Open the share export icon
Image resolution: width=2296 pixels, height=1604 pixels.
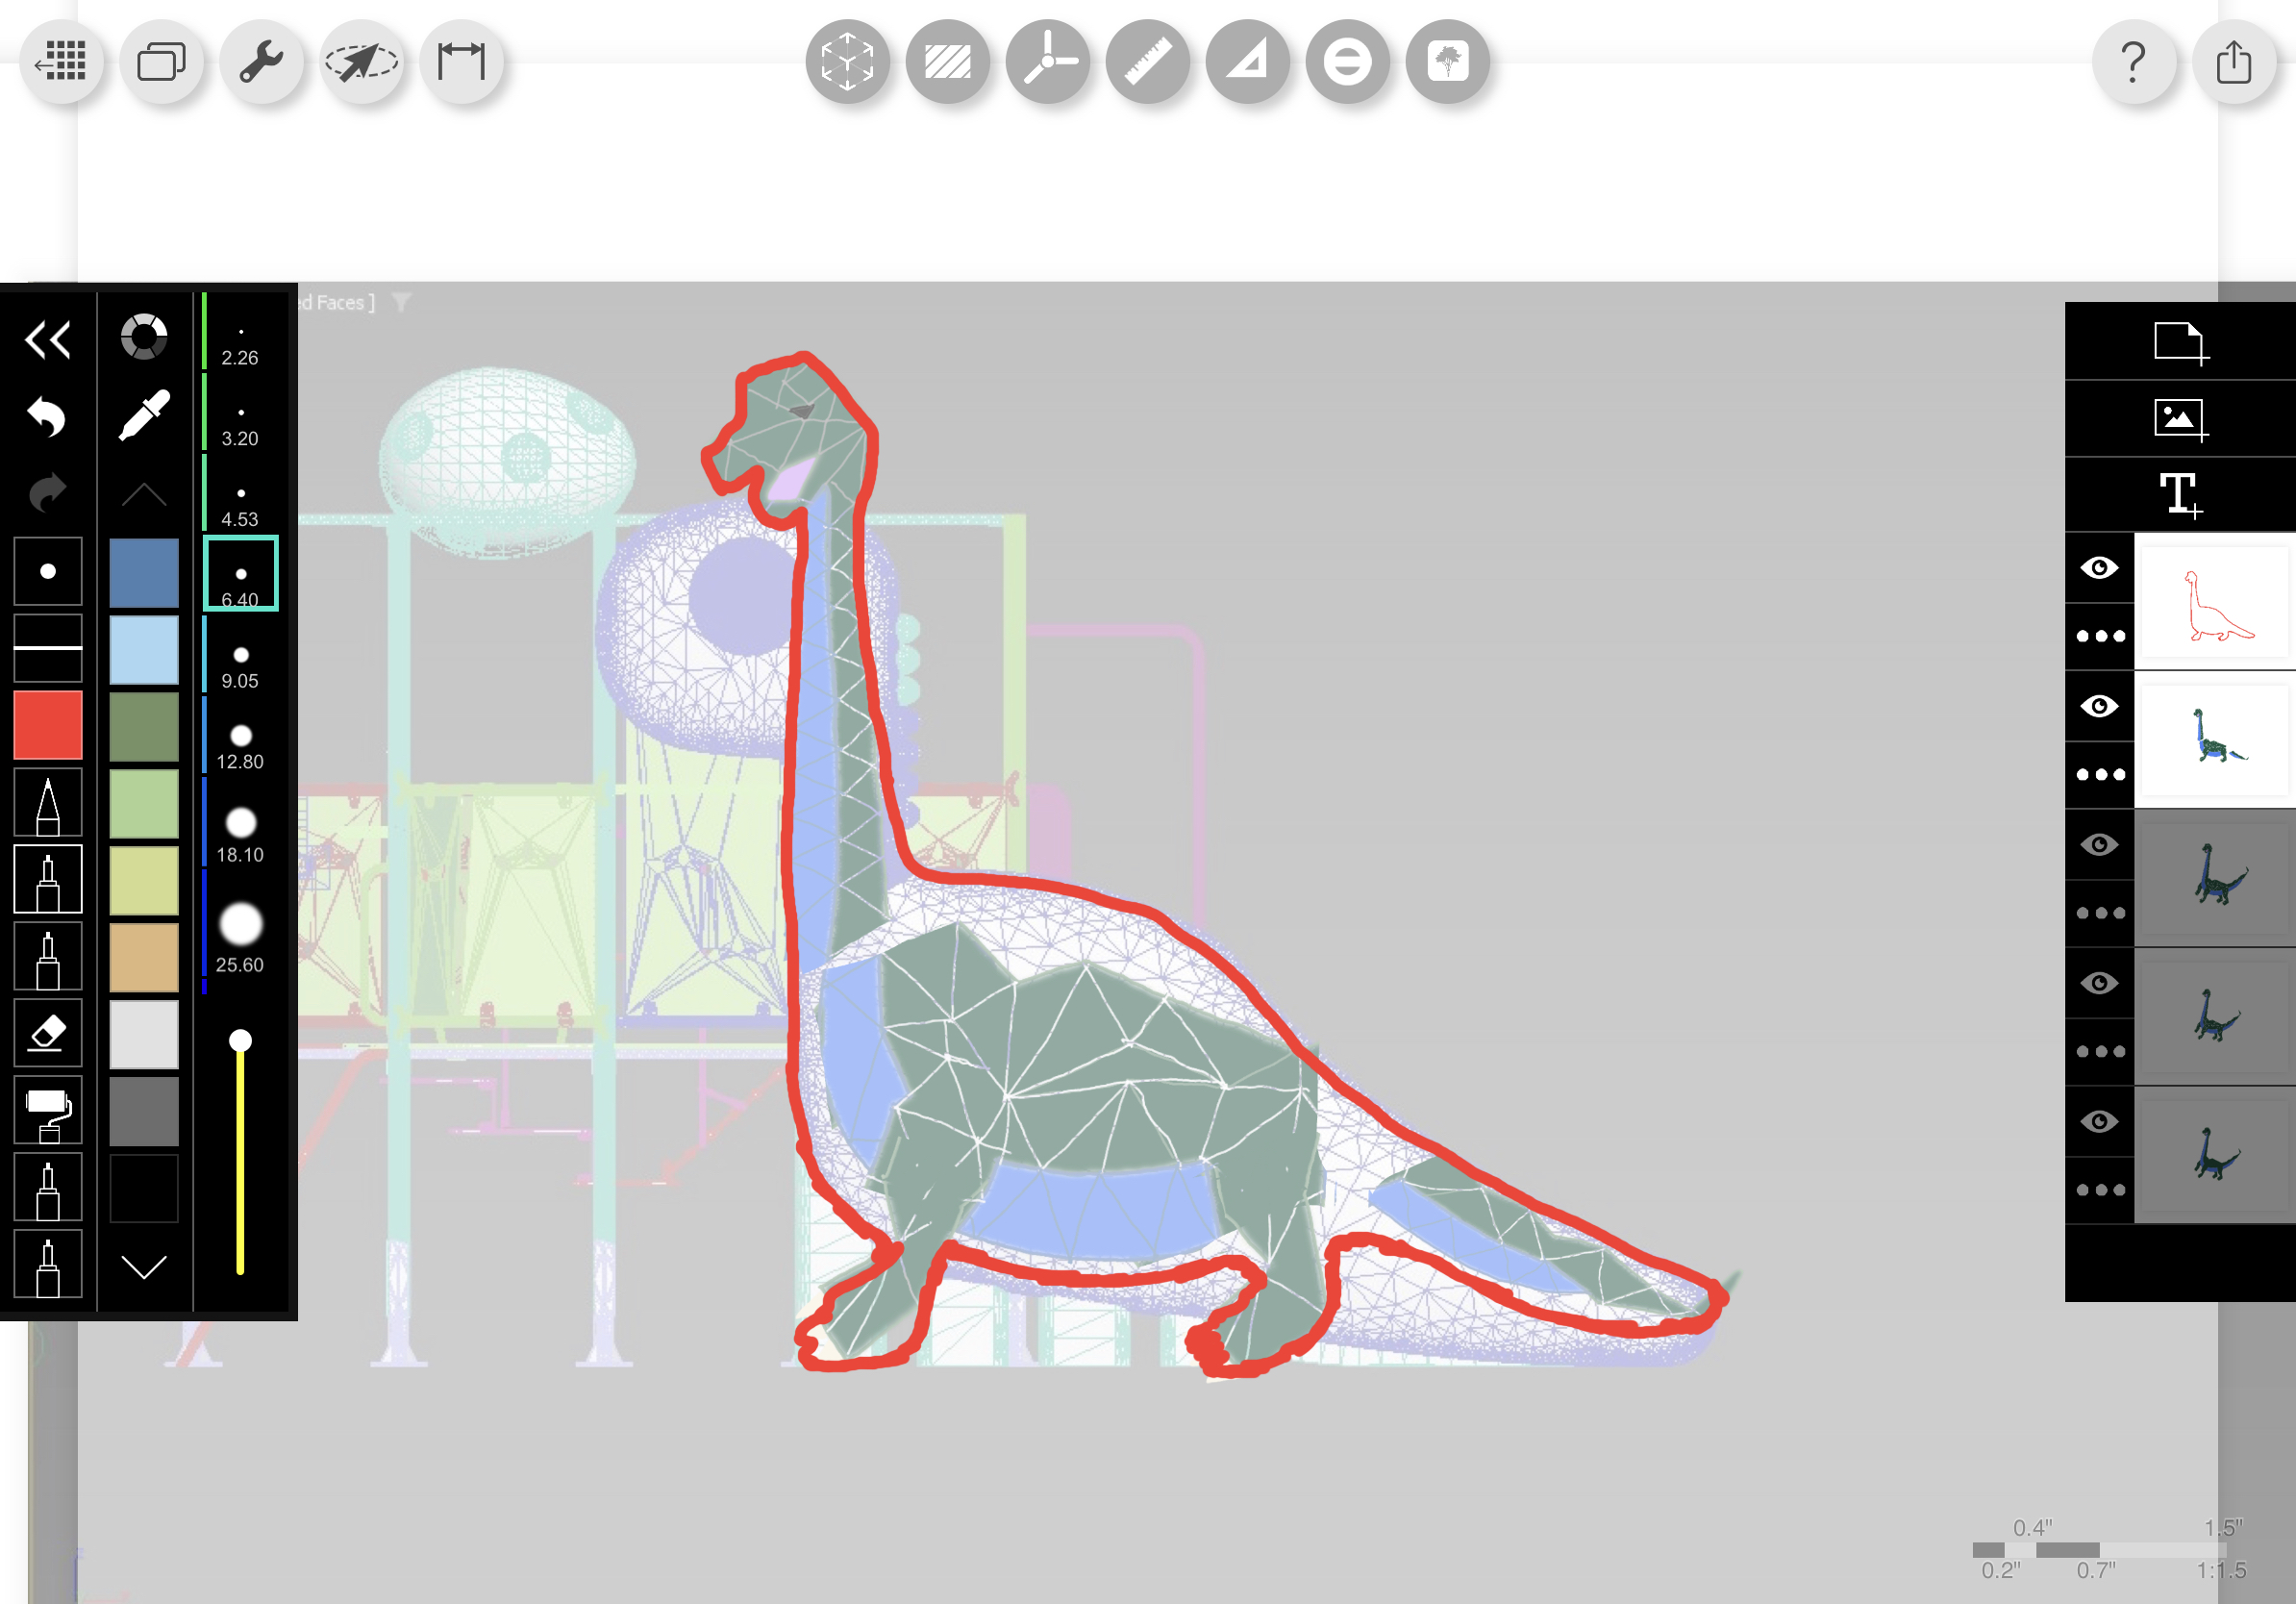(x=2233, y=62)
